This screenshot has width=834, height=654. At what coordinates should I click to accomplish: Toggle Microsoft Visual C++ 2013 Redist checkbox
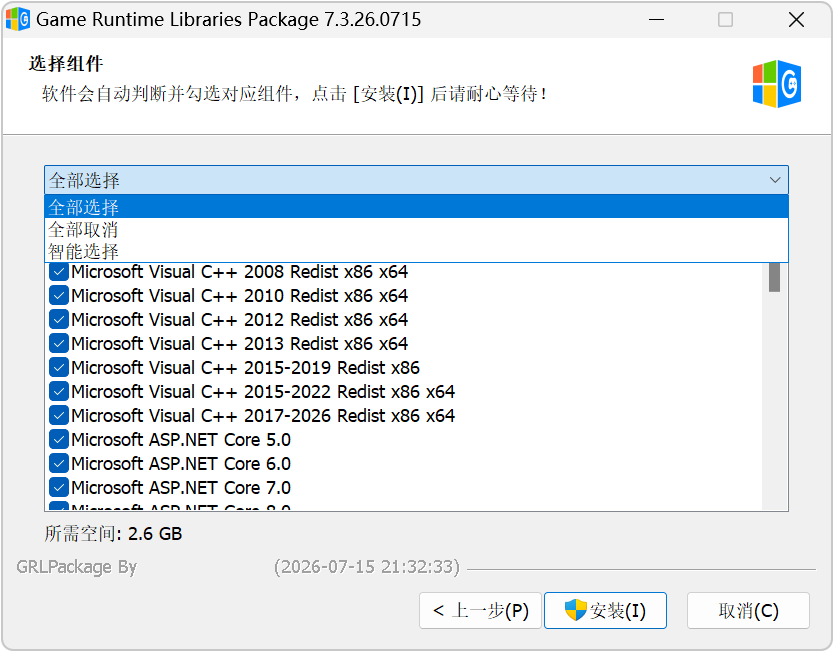click(x=59, y=343)
